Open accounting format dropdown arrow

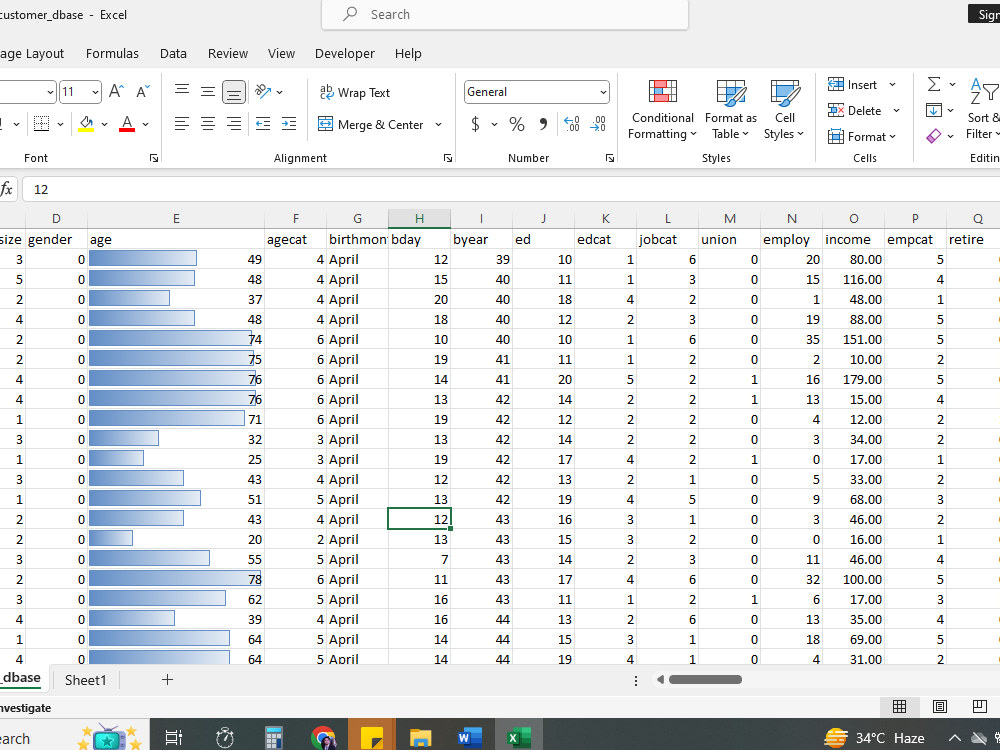[494, 124]
